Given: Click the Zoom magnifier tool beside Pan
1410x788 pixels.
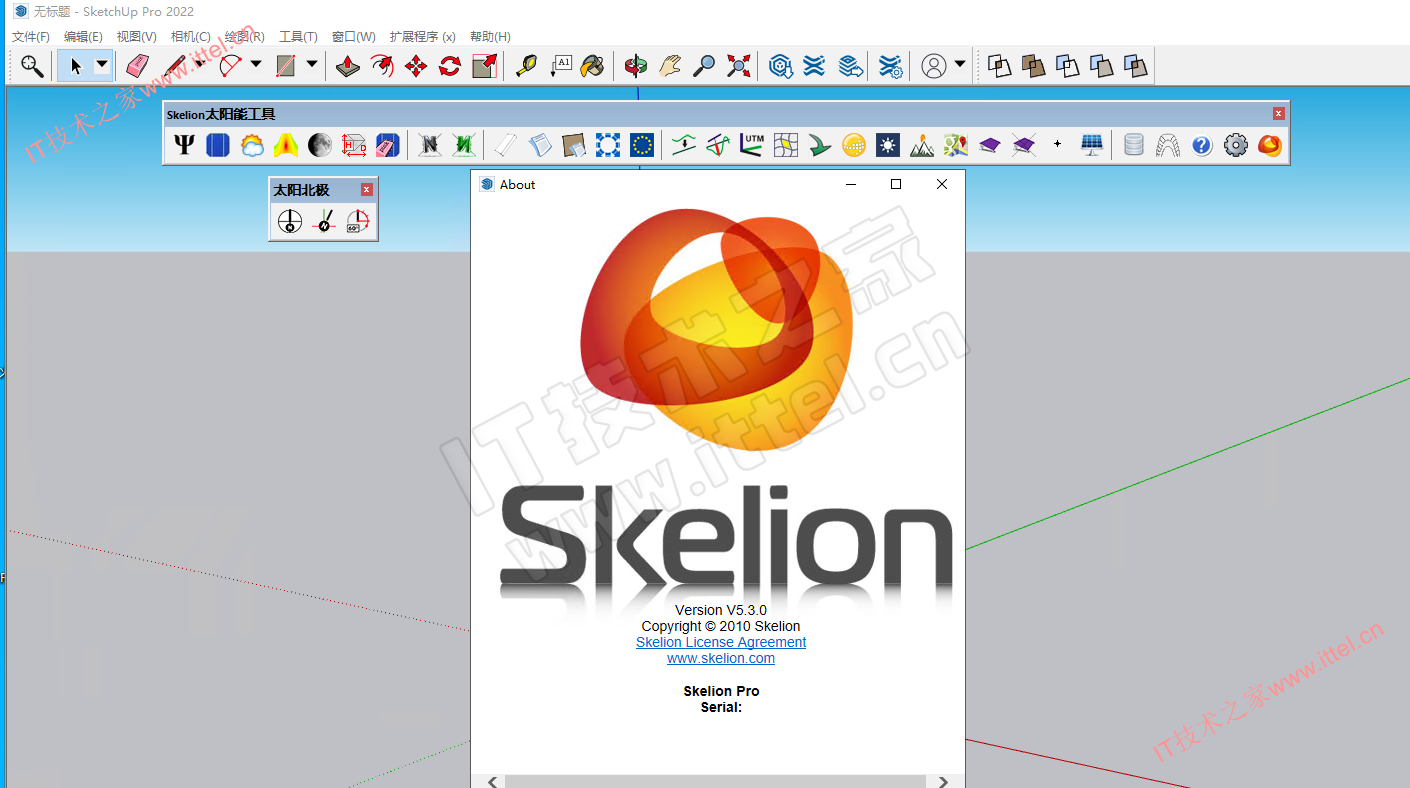Looking at the screenshot, I should (704, 66).
